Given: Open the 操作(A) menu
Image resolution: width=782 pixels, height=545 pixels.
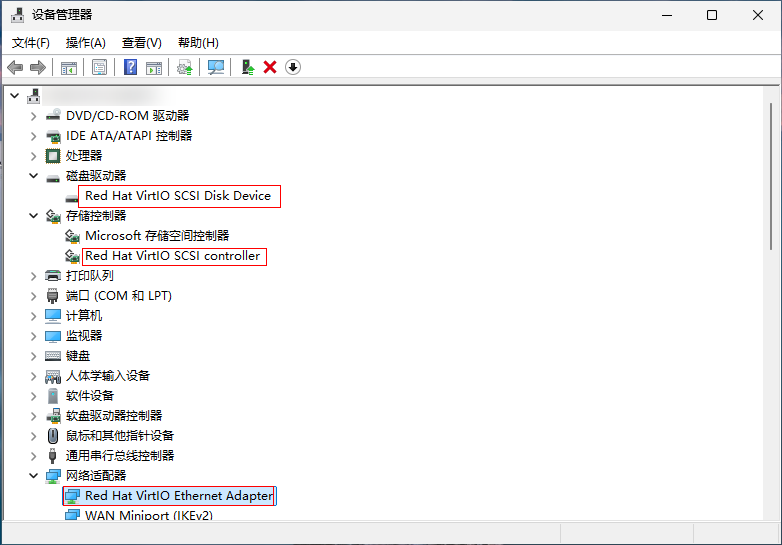Looking at the screenshot, I should coord(86,43).
